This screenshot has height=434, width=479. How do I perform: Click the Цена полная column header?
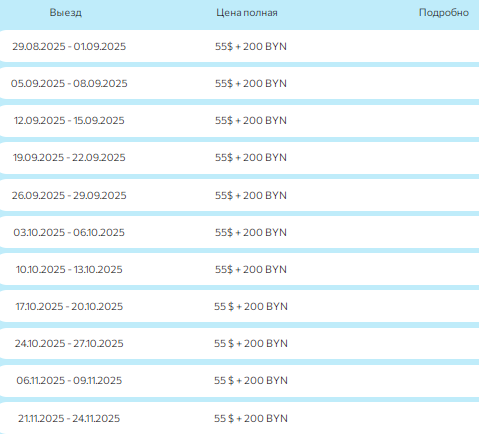coord(247,13)
